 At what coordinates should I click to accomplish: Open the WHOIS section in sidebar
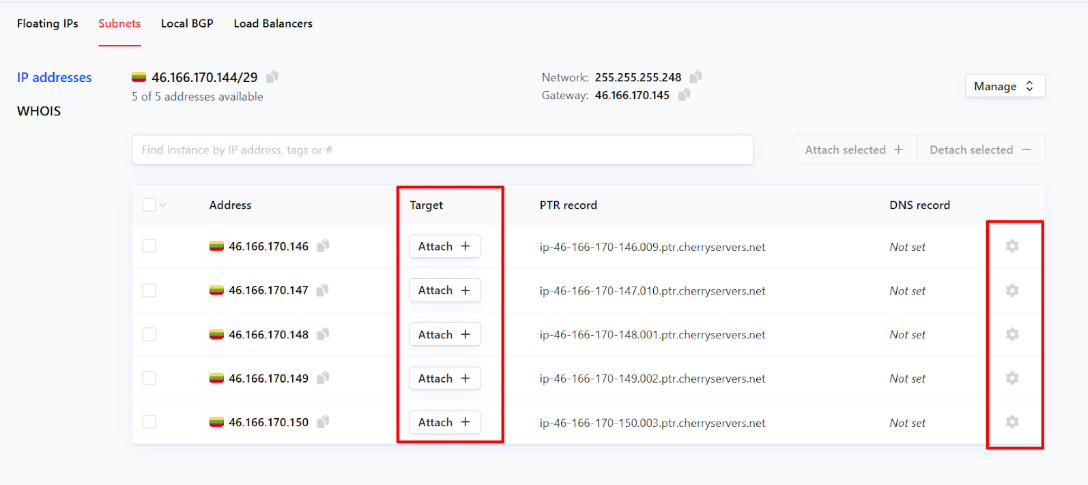coord(39,111)
